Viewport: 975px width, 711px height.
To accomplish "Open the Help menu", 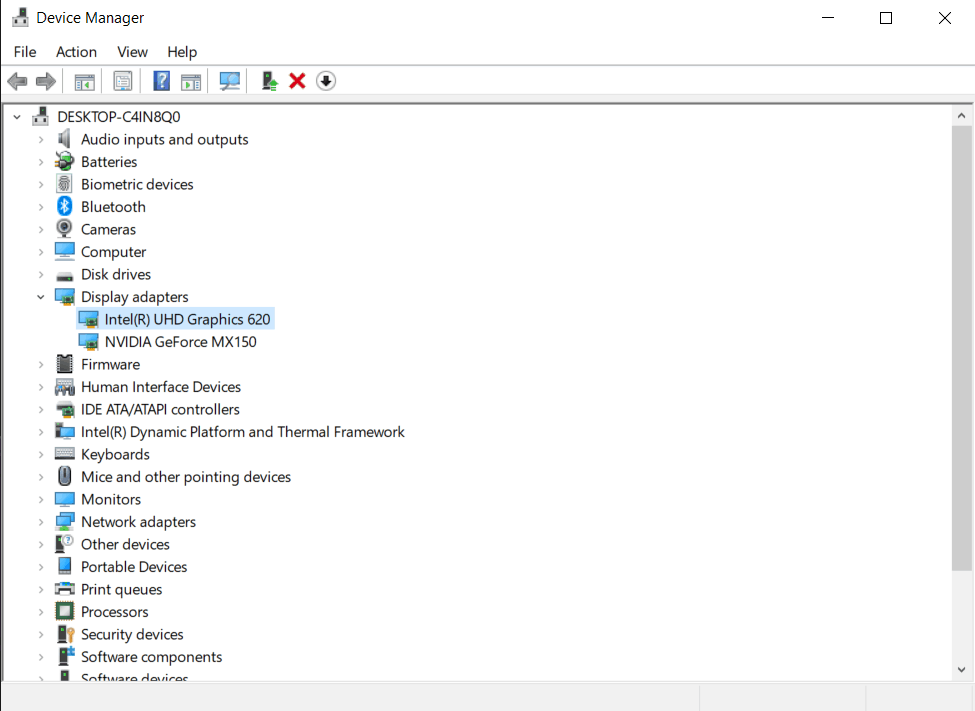I will click(x=182, y=52).
